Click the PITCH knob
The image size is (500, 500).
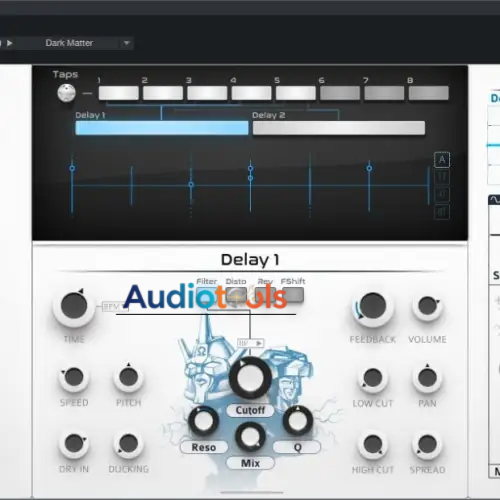click(129, 377)
